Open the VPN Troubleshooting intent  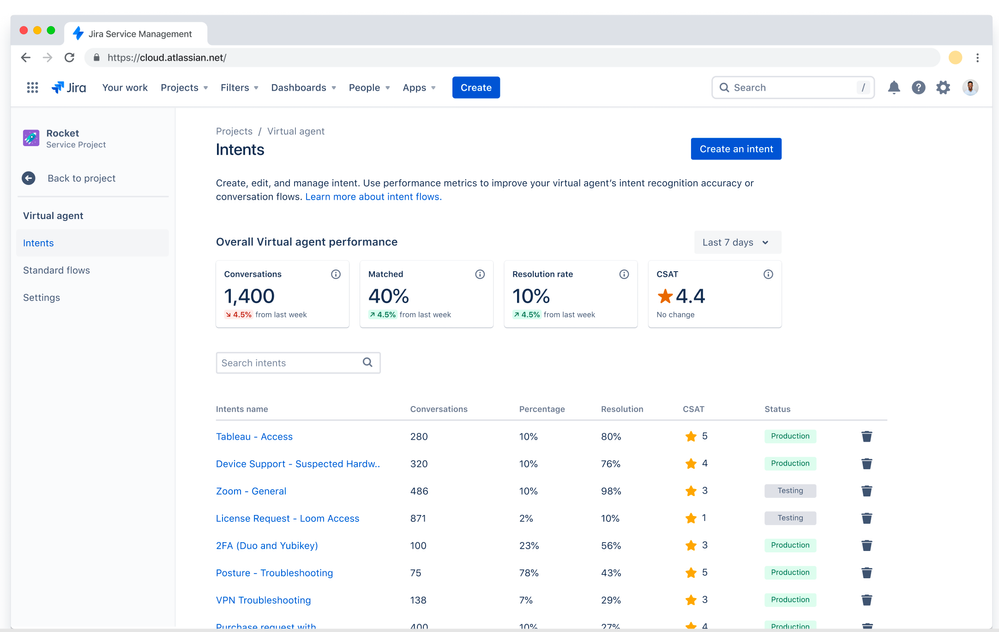263,600
